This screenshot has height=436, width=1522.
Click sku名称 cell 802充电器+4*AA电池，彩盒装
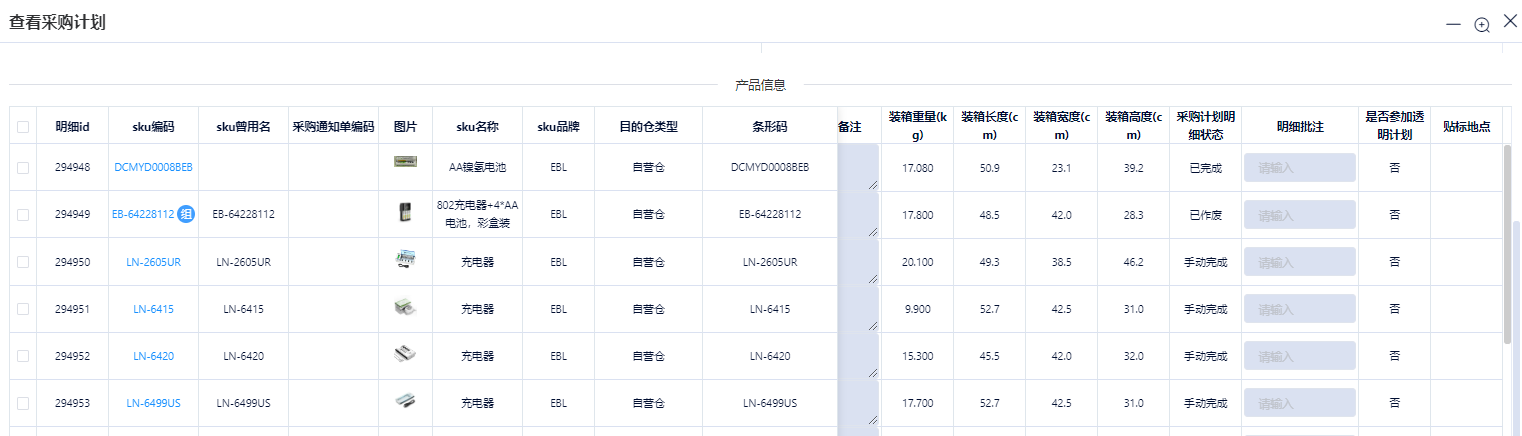coord(477,214)
